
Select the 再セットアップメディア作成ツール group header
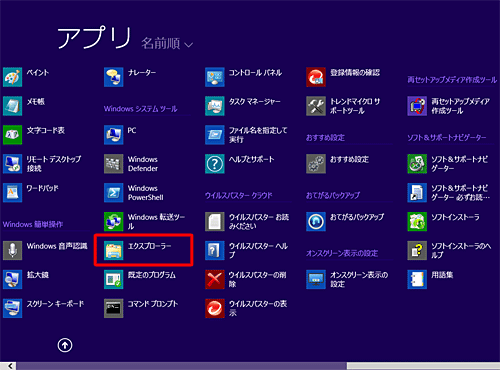[x=452, y=80]
